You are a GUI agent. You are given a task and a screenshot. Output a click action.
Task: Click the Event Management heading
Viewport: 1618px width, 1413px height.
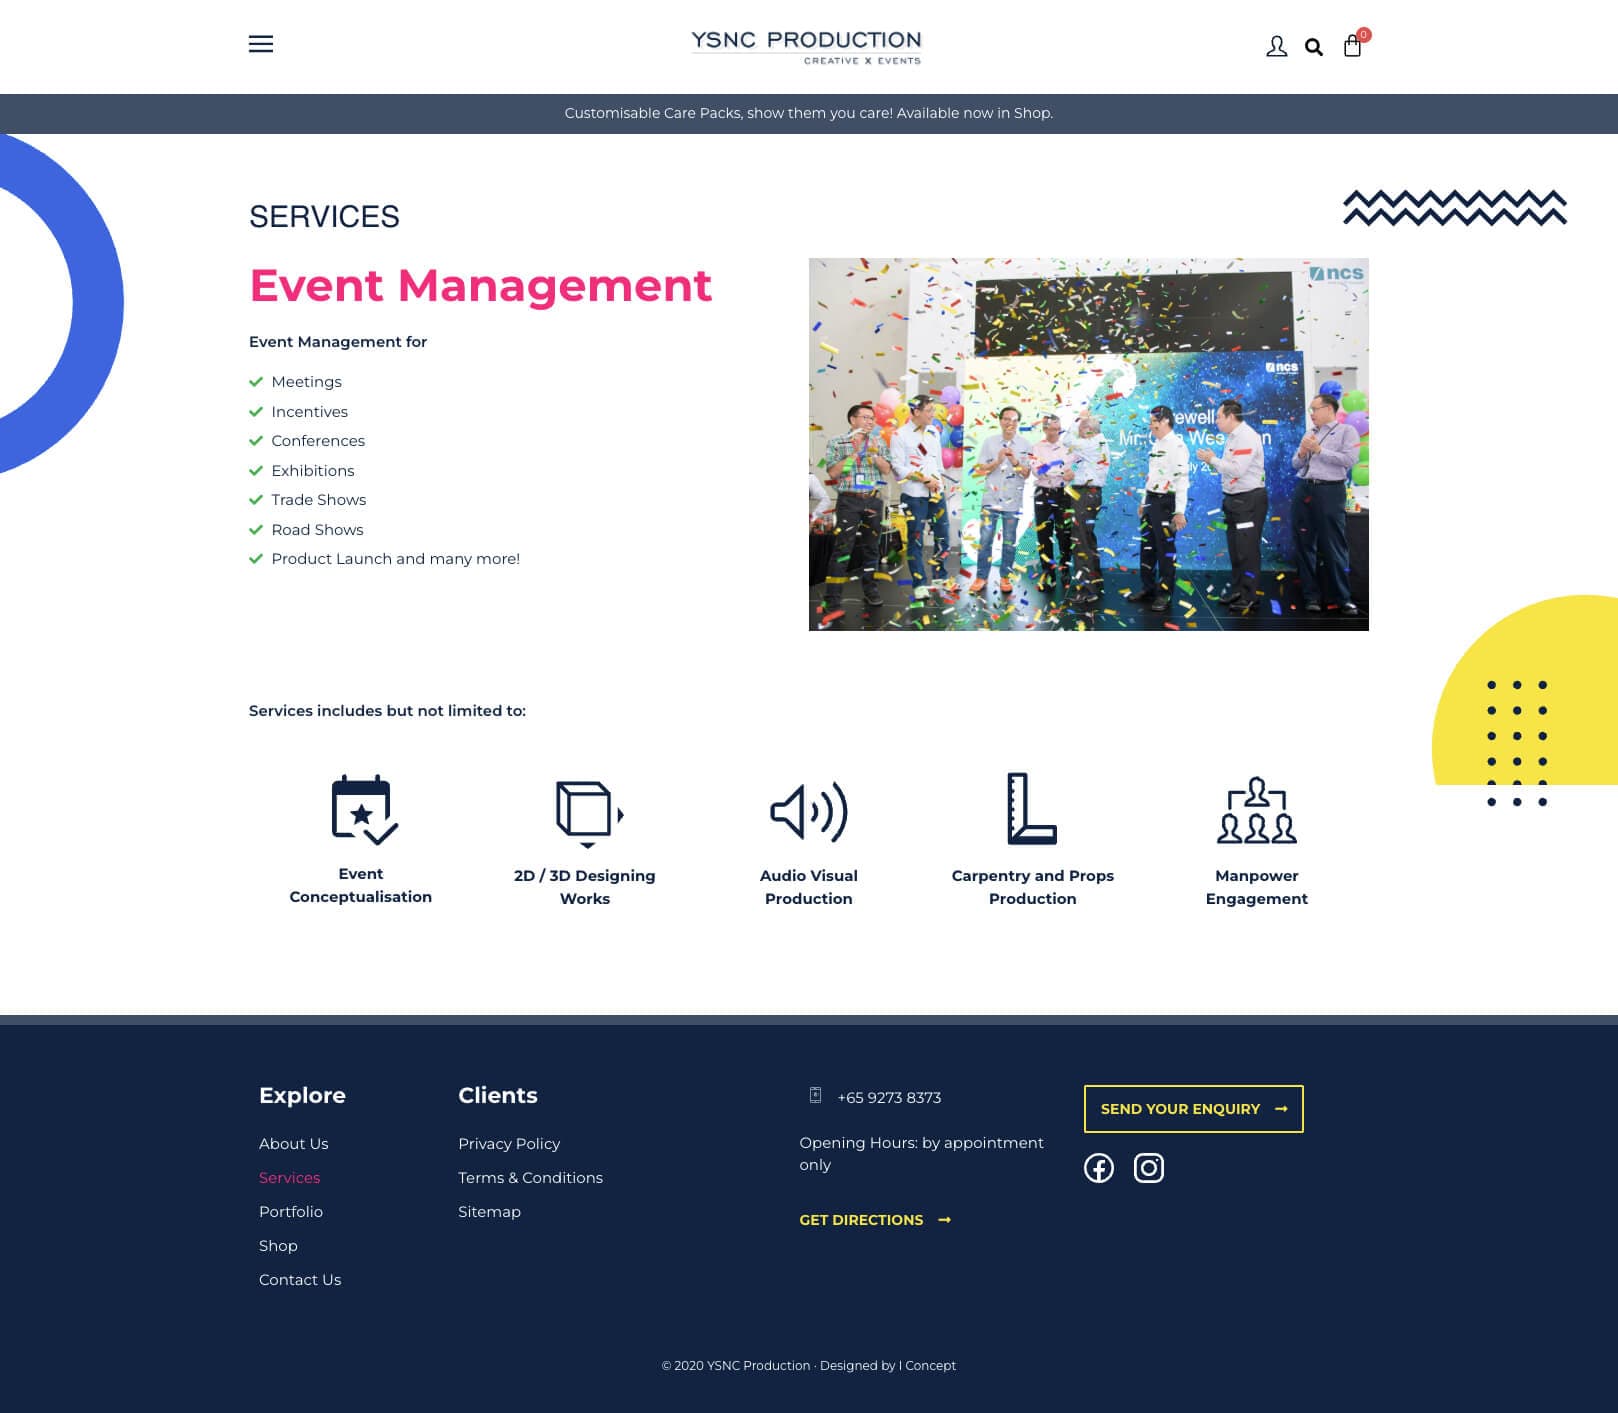[x=480, y=285]
